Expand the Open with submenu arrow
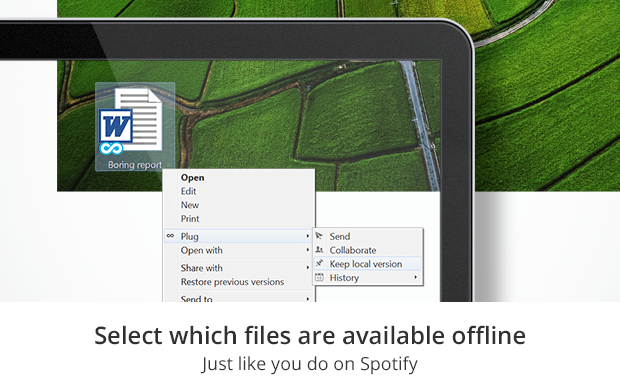This screenshot has height=389, width=620. [x=307, y=250]
